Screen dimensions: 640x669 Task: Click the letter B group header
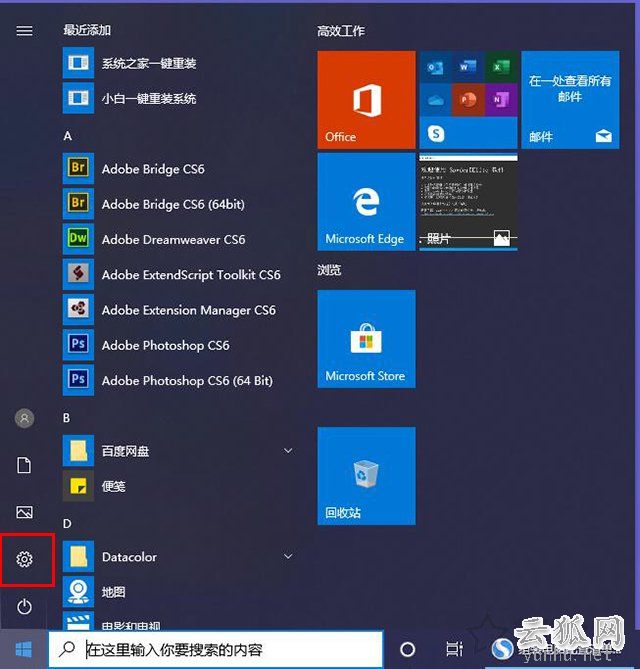[x=67, y=418]
